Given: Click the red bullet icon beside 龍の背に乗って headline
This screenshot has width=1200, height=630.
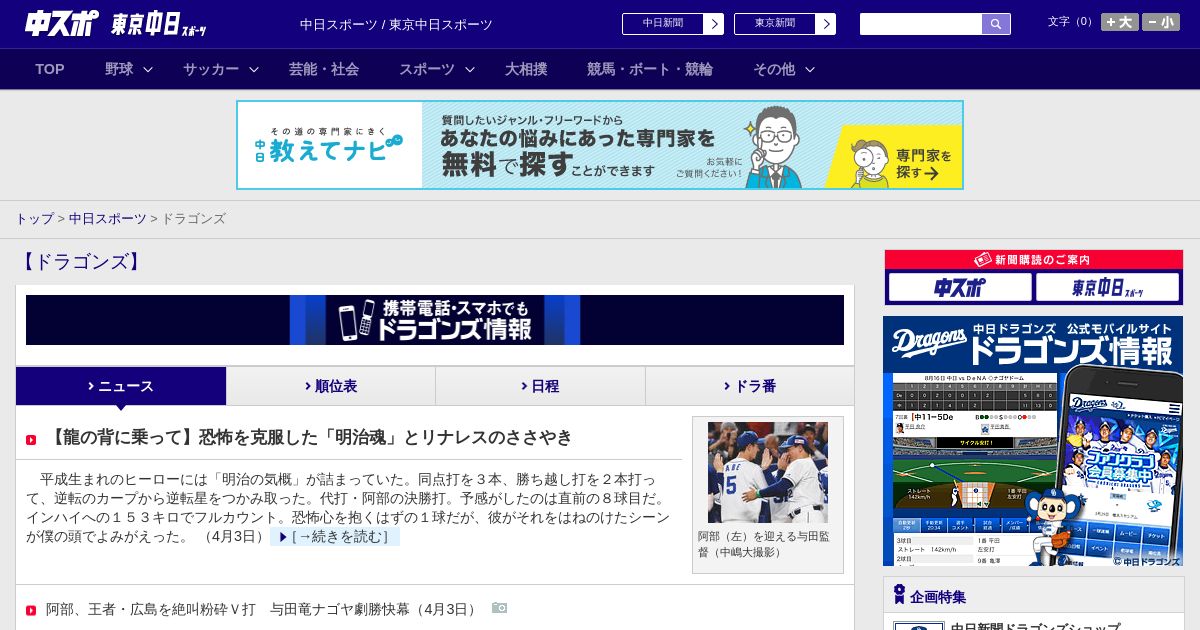Looking at the screenshot, I should point(31,440).
